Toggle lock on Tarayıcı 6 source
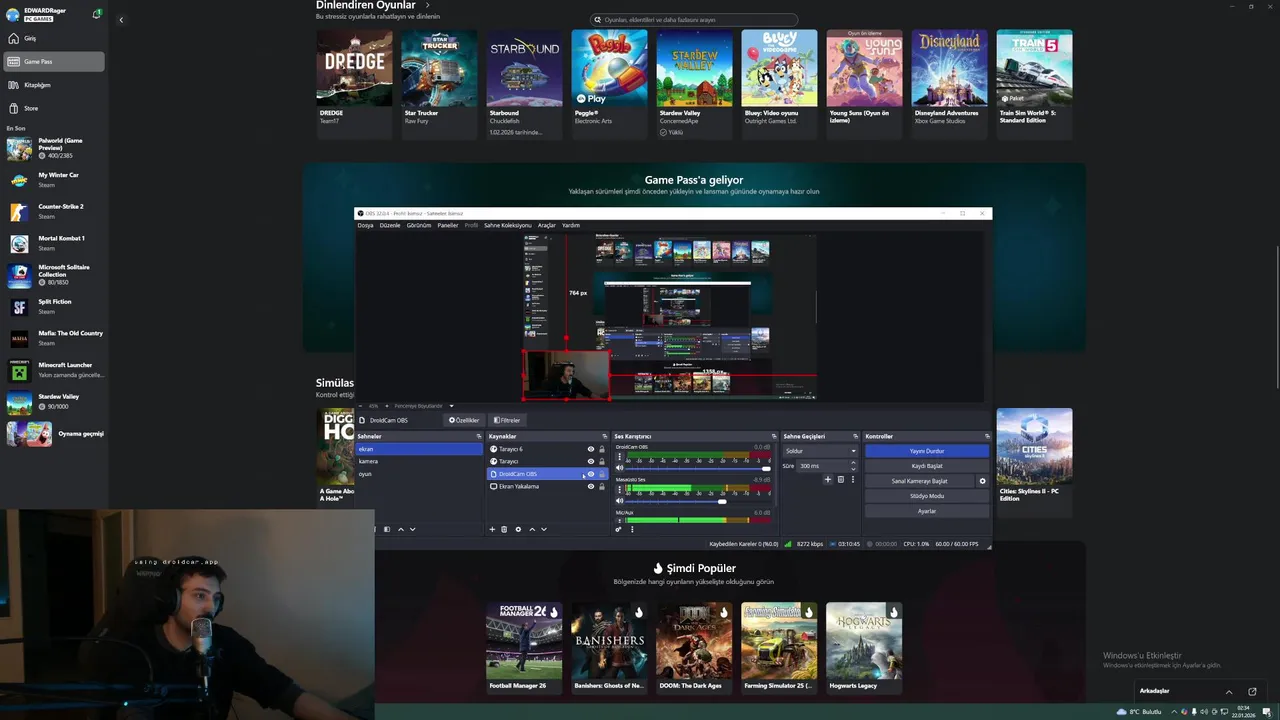 [x=602, y=449]
